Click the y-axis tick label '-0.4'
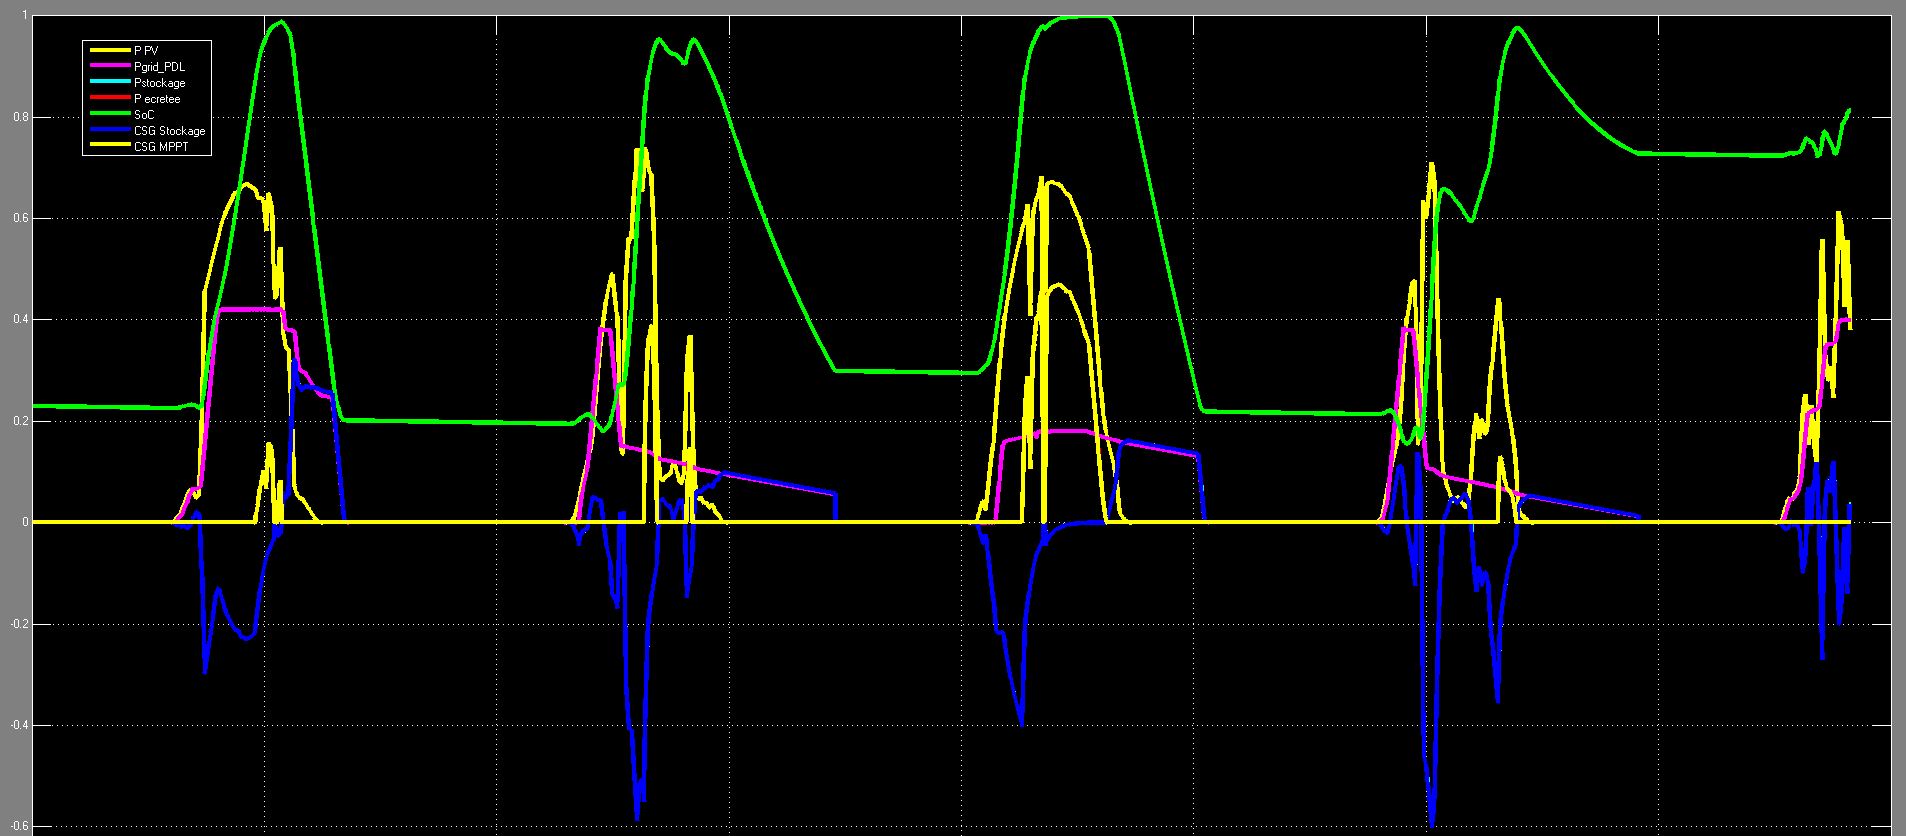The height and width of the screenshot is (836, 1906). pos(19,725)
